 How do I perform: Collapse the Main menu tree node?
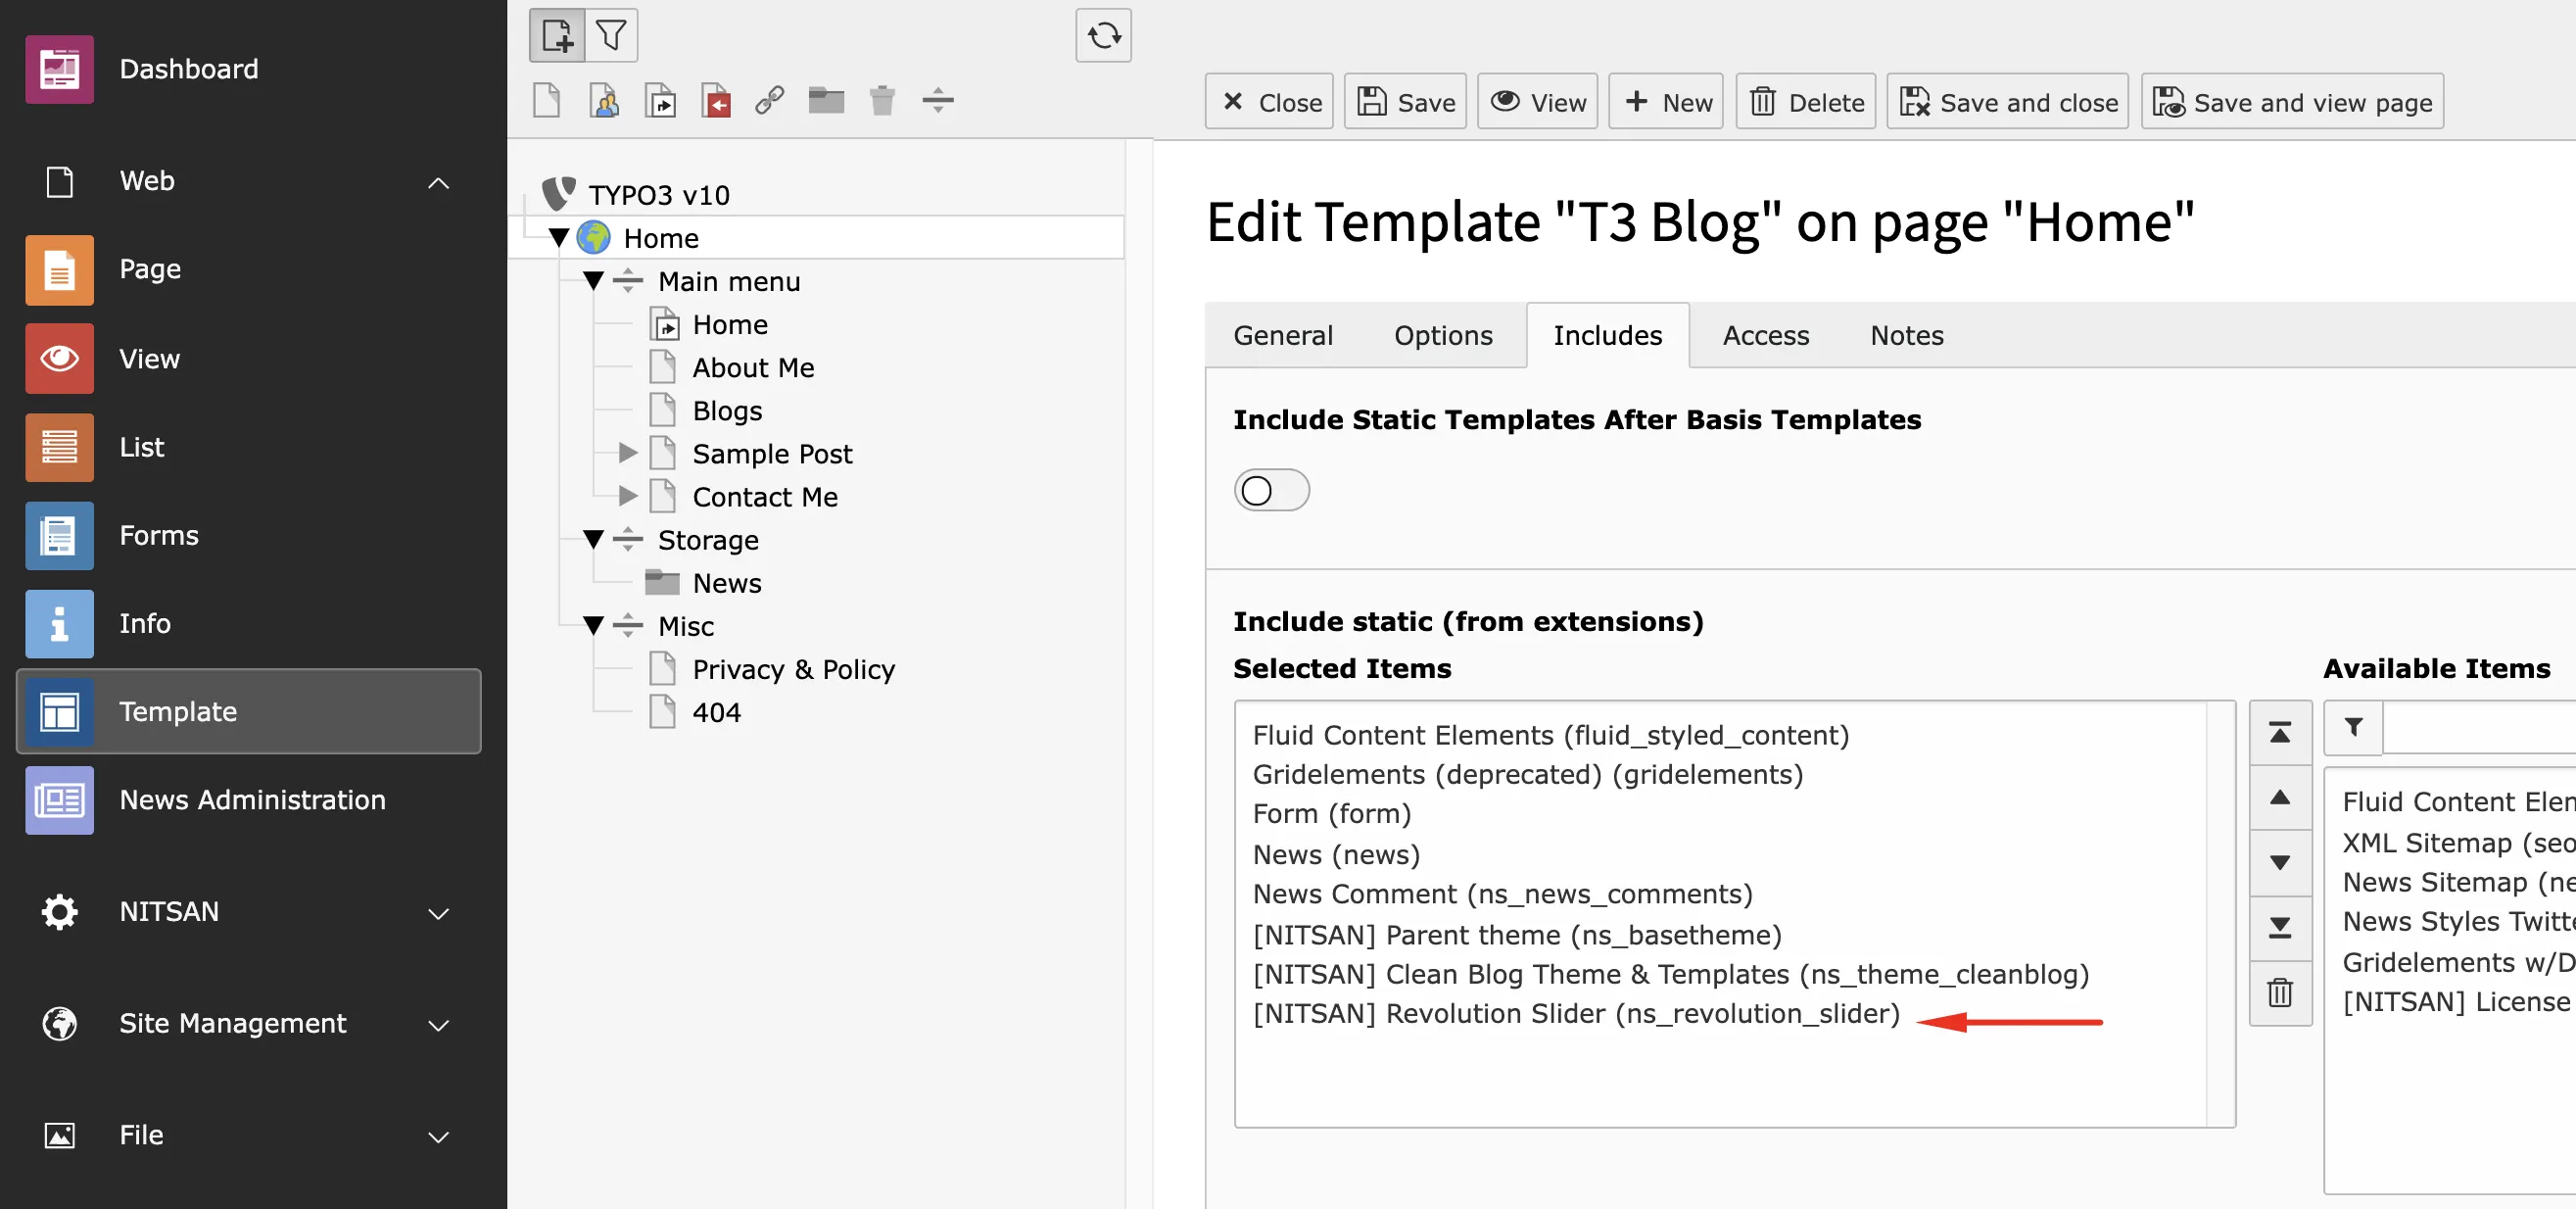[593, 281]
